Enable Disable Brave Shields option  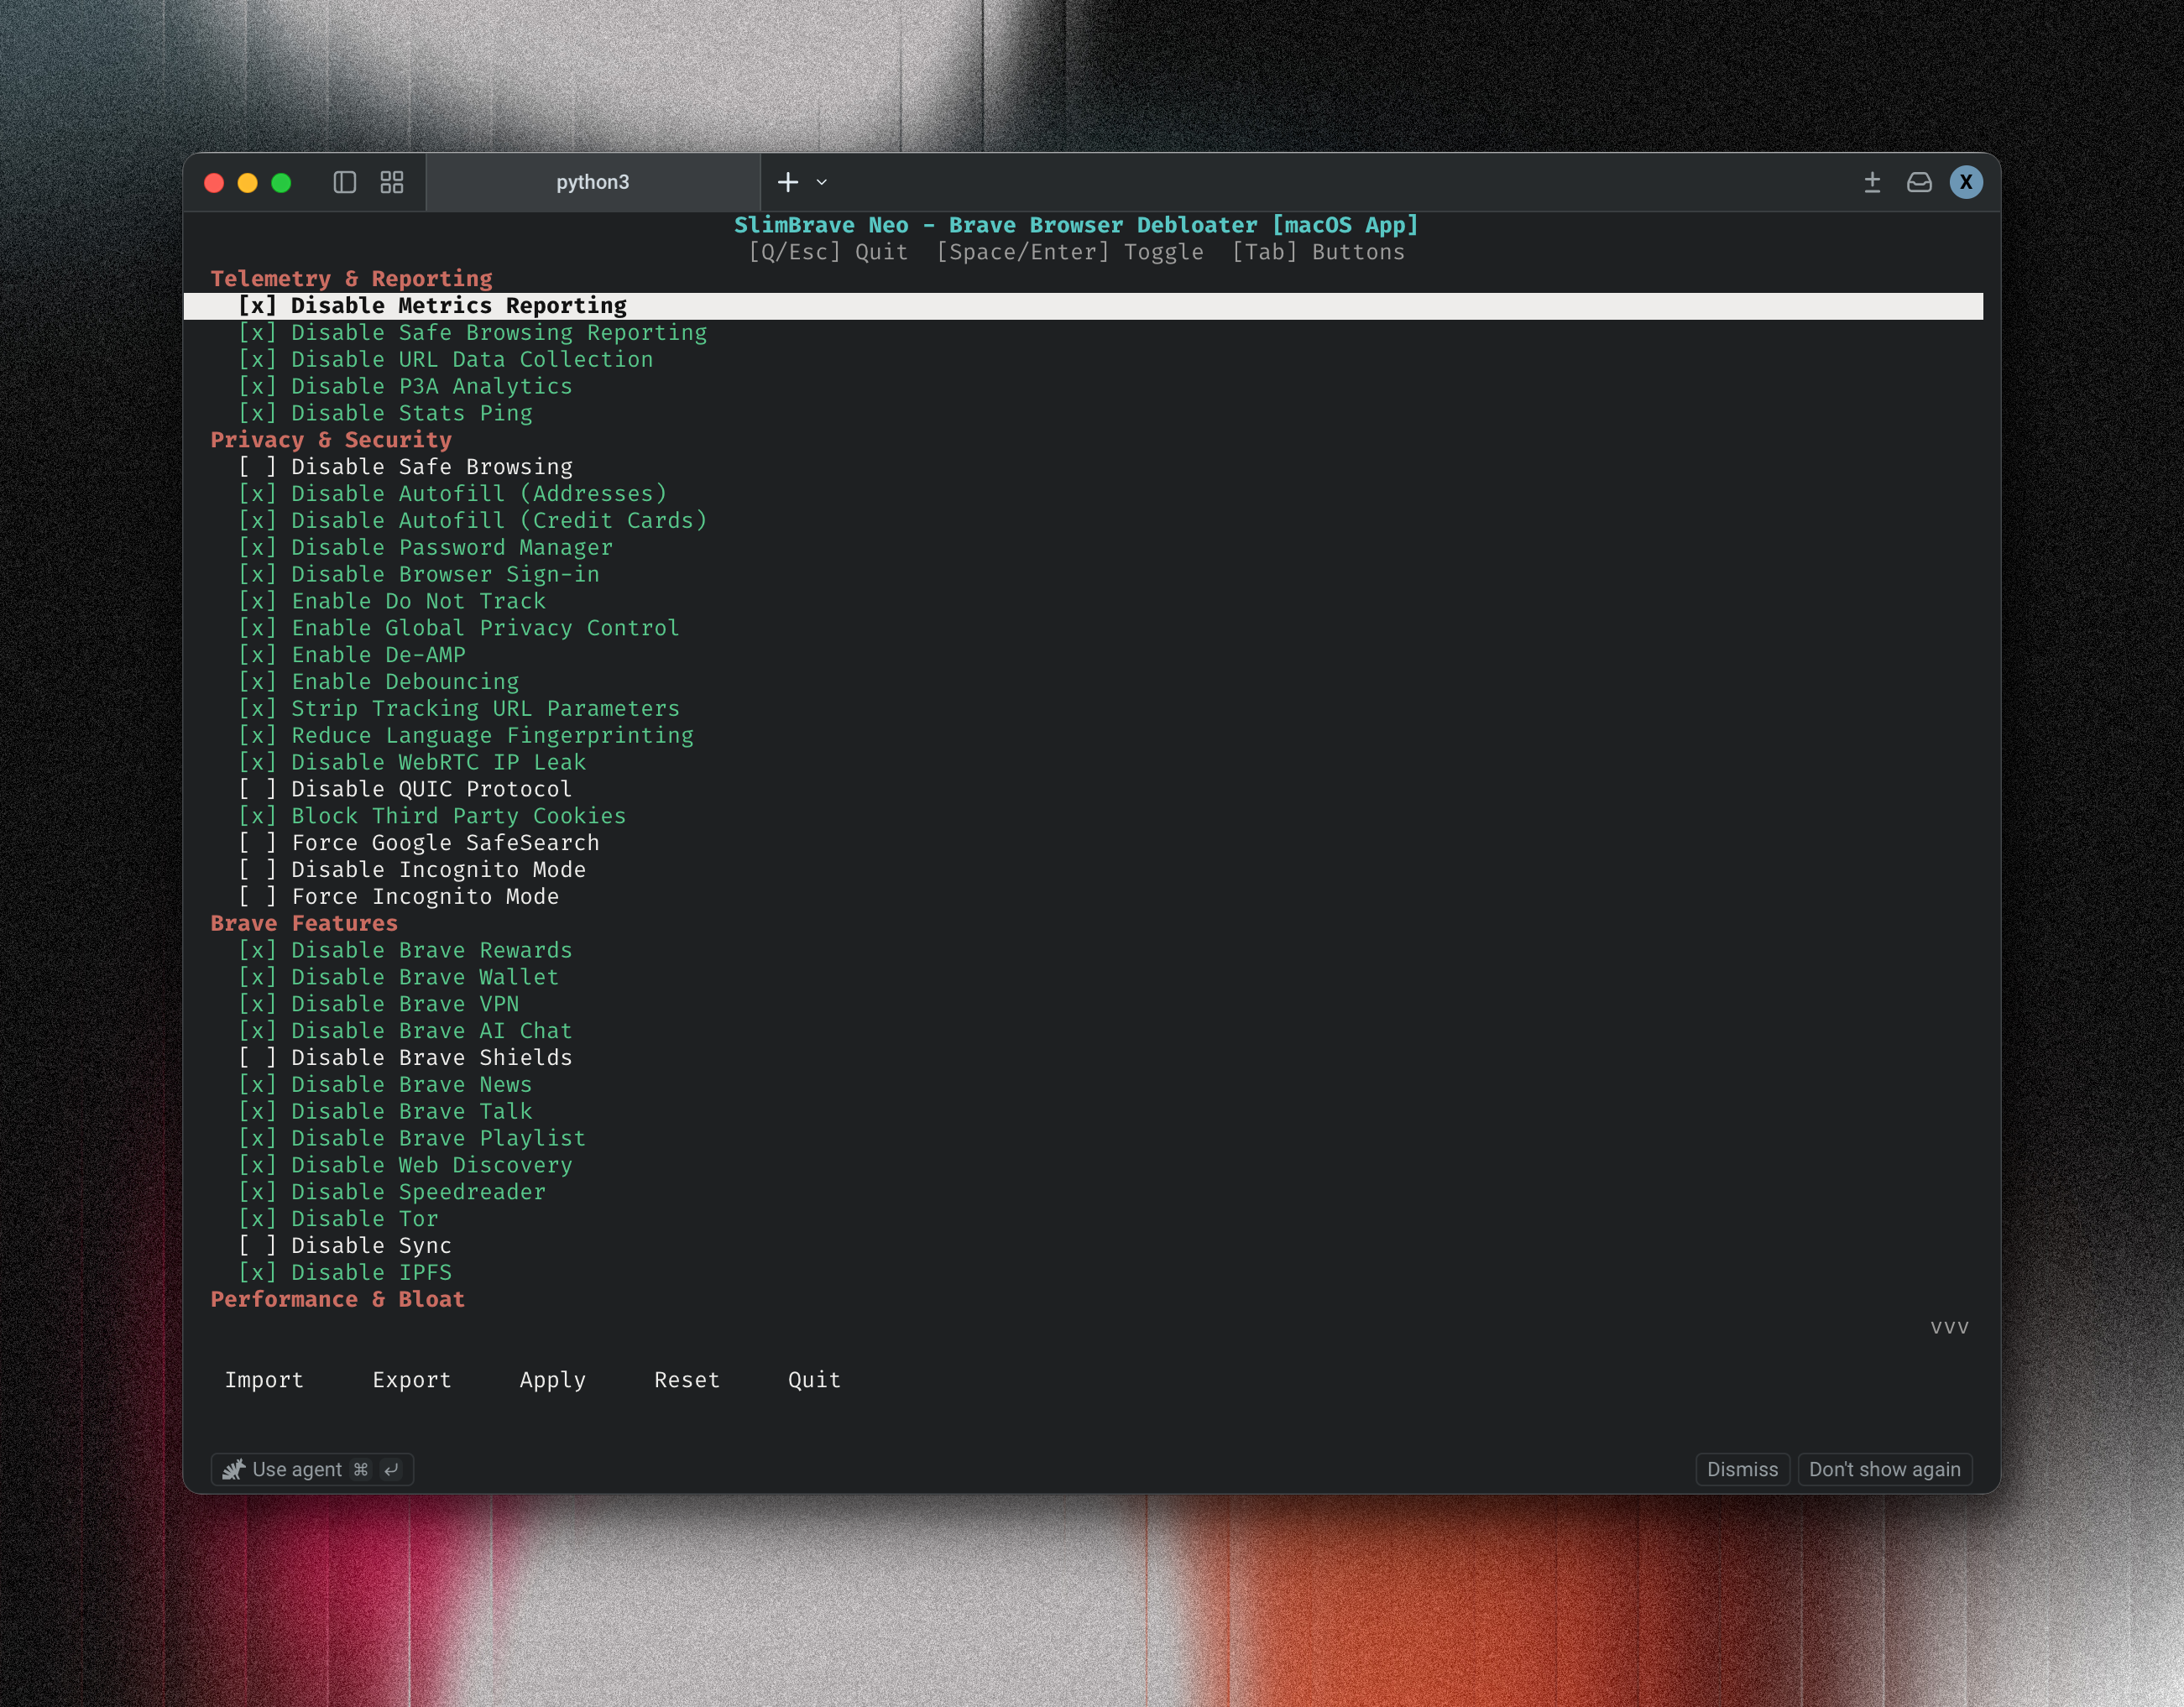pos(405,1059)
